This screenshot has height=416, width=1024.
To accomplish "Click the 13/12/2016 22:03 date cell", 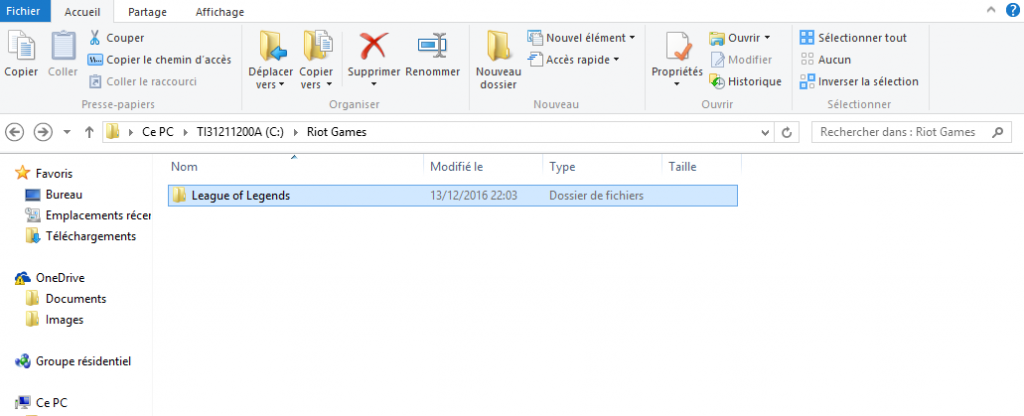I will point(473,195).
